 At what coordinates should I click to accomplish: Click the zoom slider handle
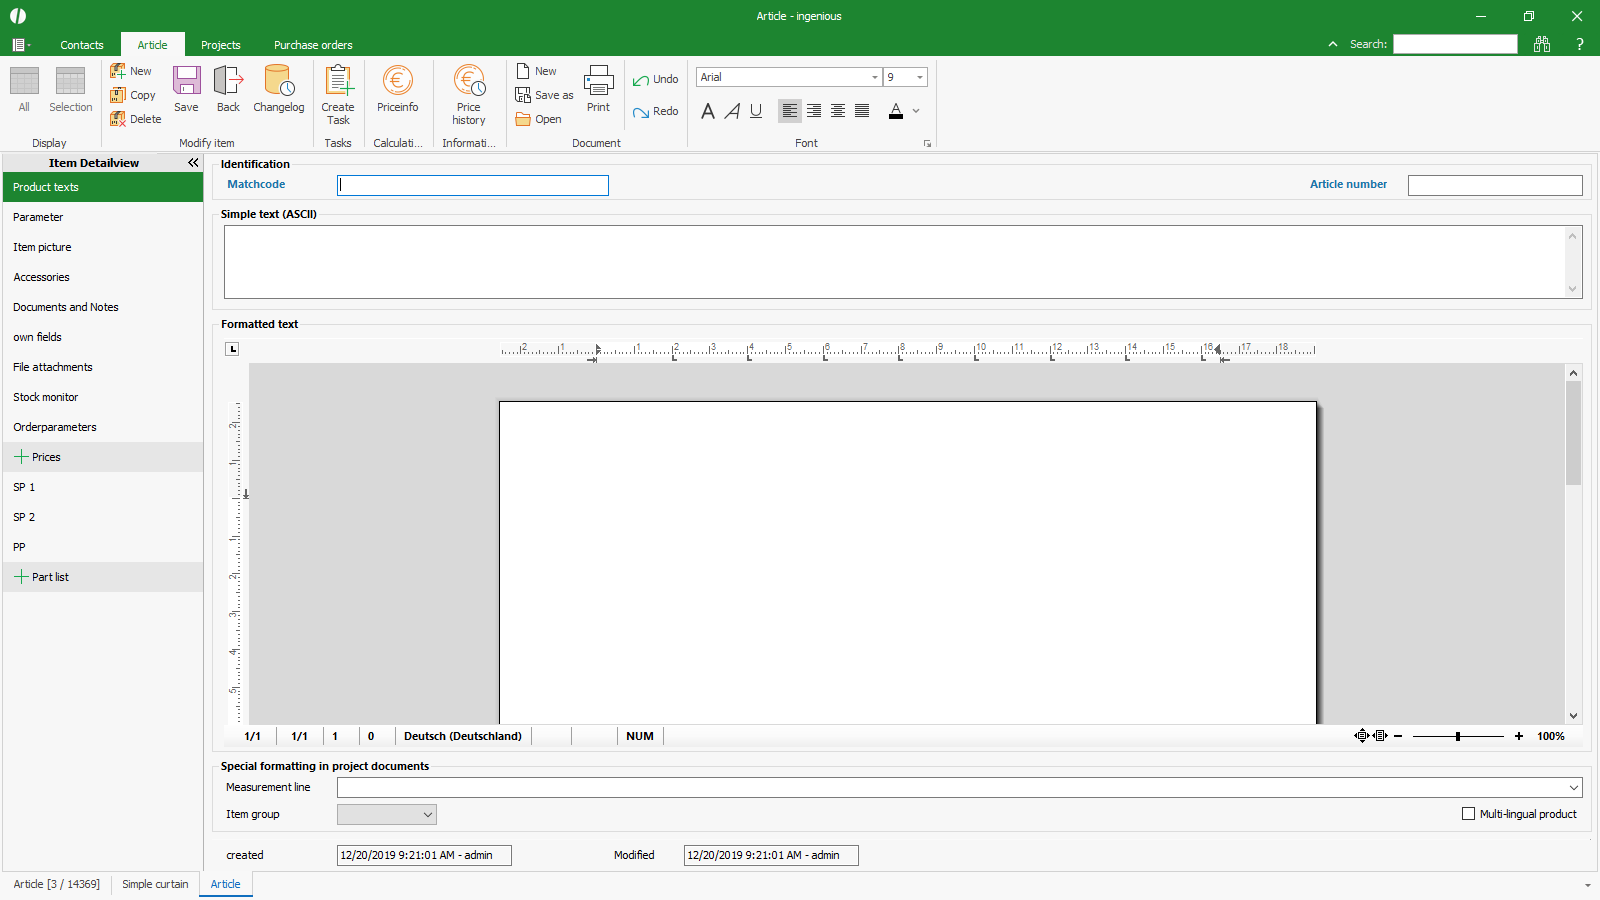pos(1458,736)
